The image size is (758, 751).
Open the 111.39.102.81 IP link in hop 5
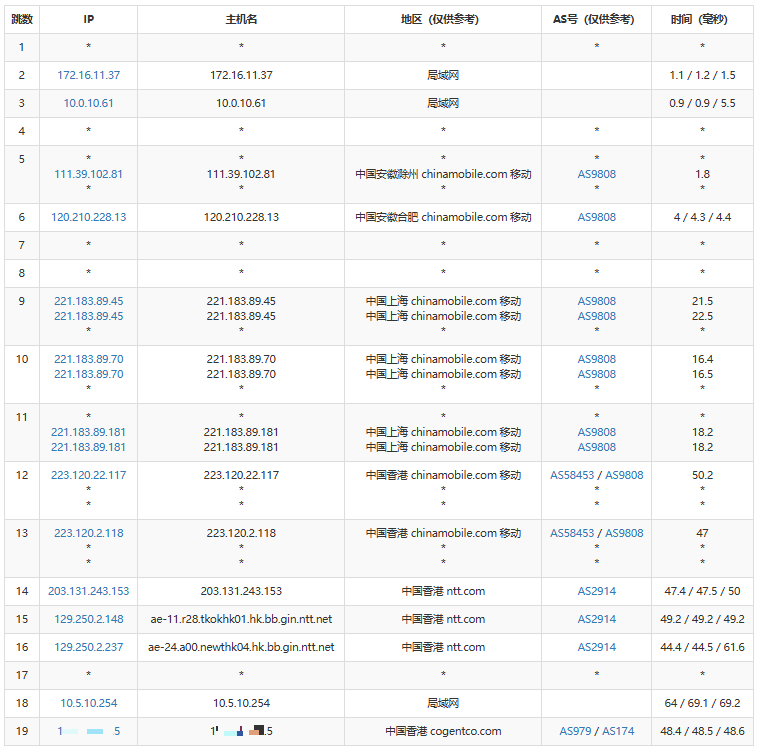pyautogui.click(x=89, y=174)
